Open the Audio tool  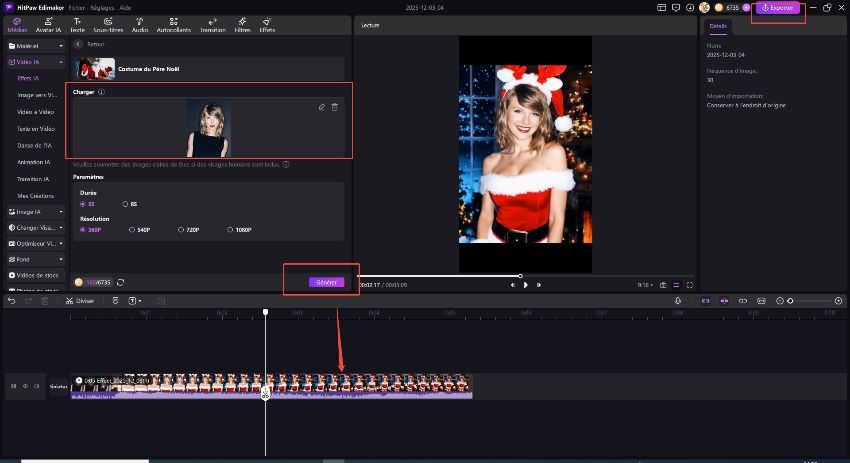pyautogui.click(x=139, y=25)
